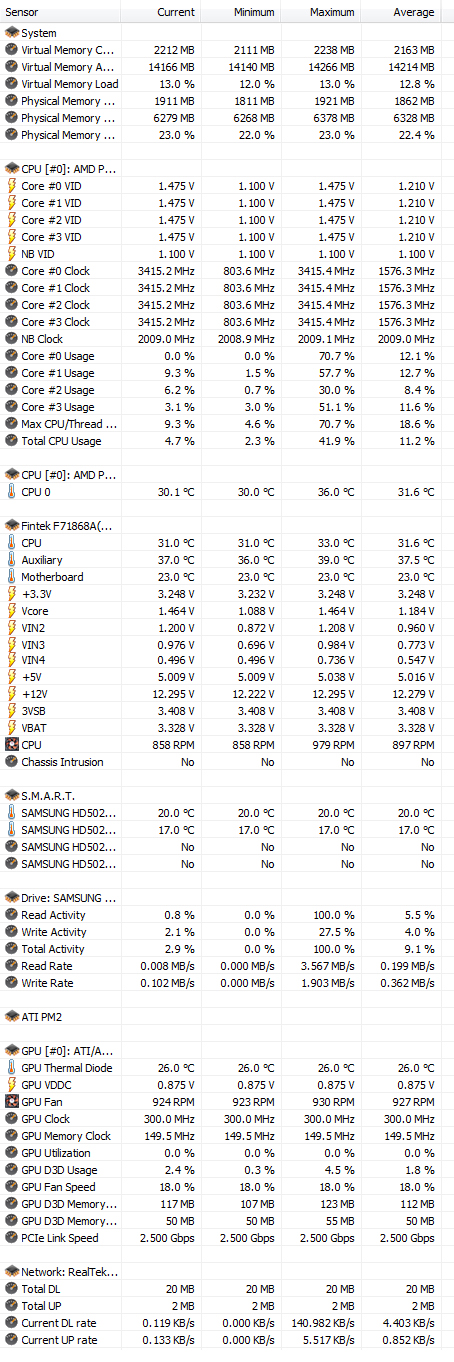Click the VBAT voltage lightning icon
Viewport: 454px width, 1362px height.
pos(12,730)
